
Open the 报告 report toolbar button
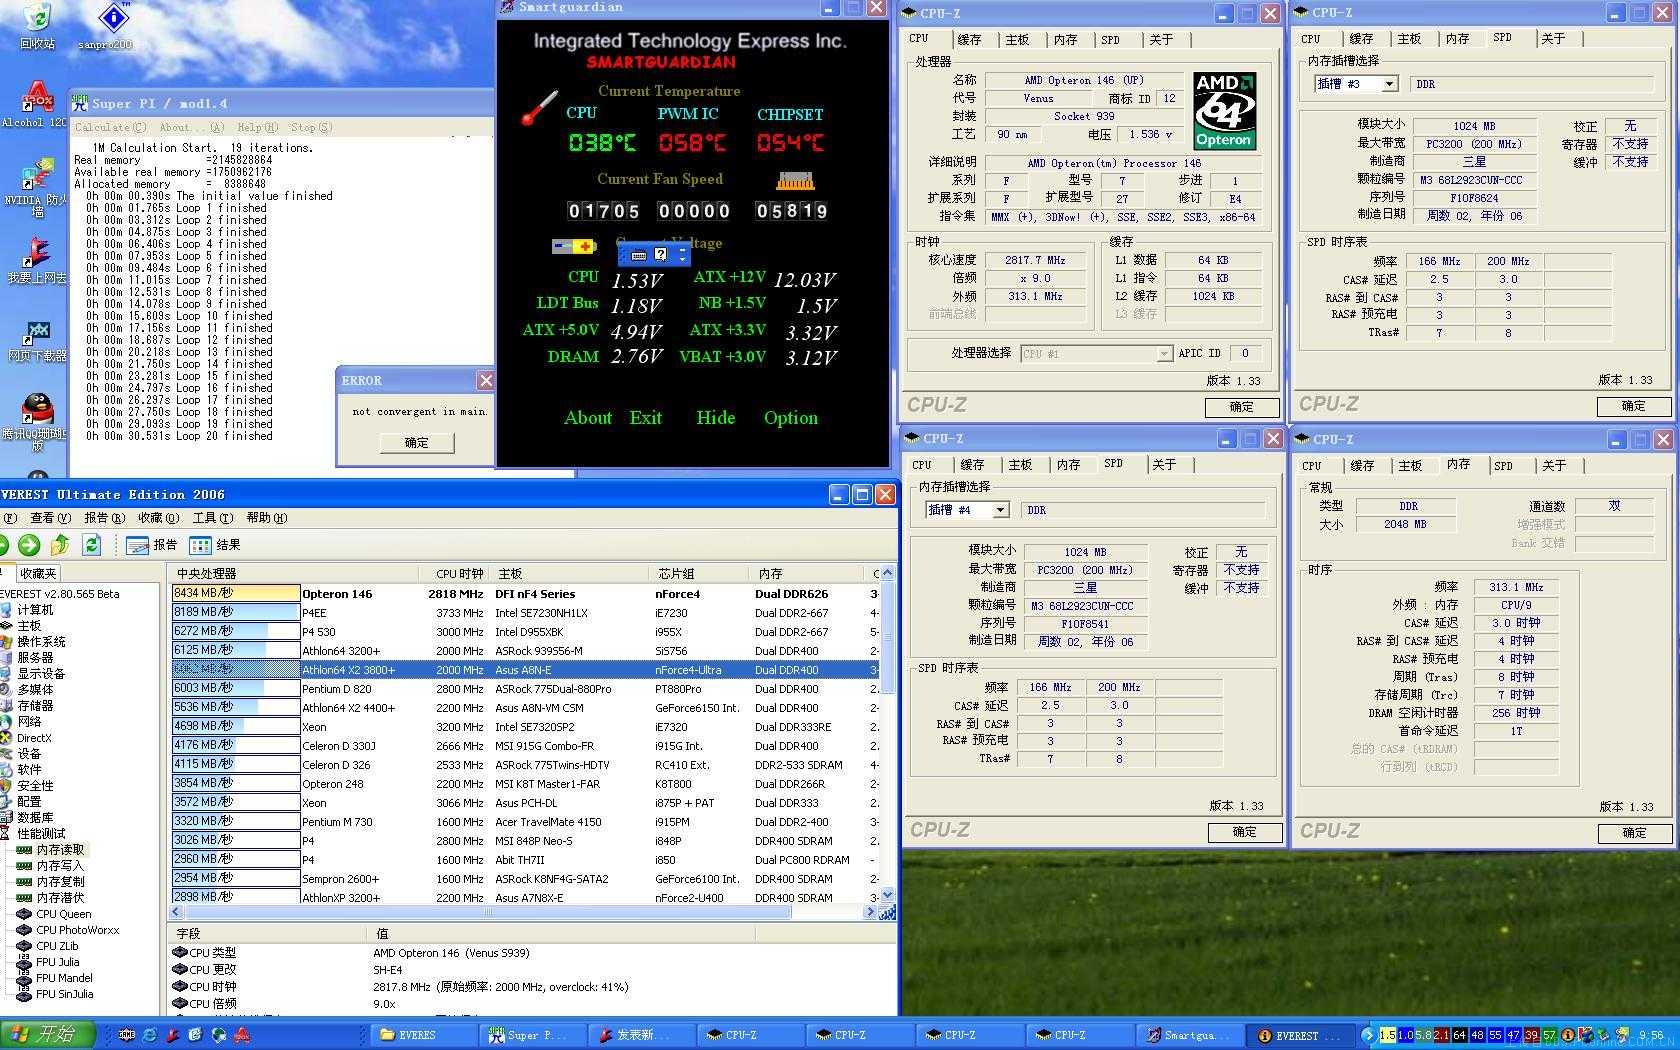(152, 545)
